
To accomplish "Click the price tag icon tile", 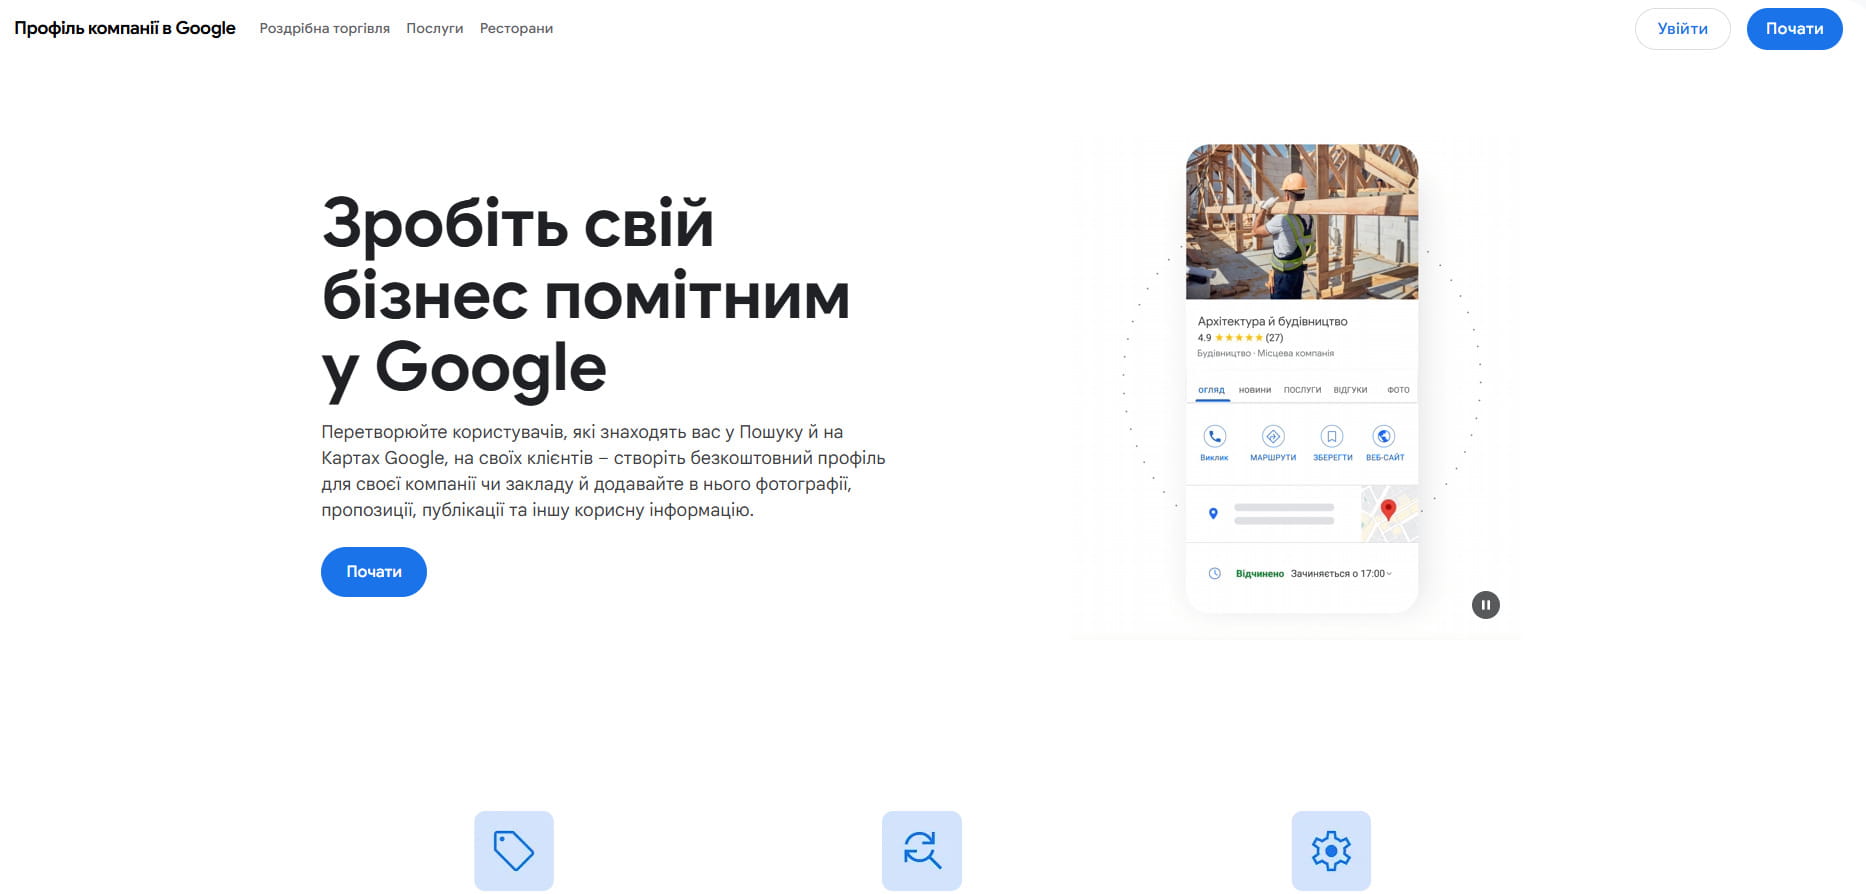I will 514,850.
